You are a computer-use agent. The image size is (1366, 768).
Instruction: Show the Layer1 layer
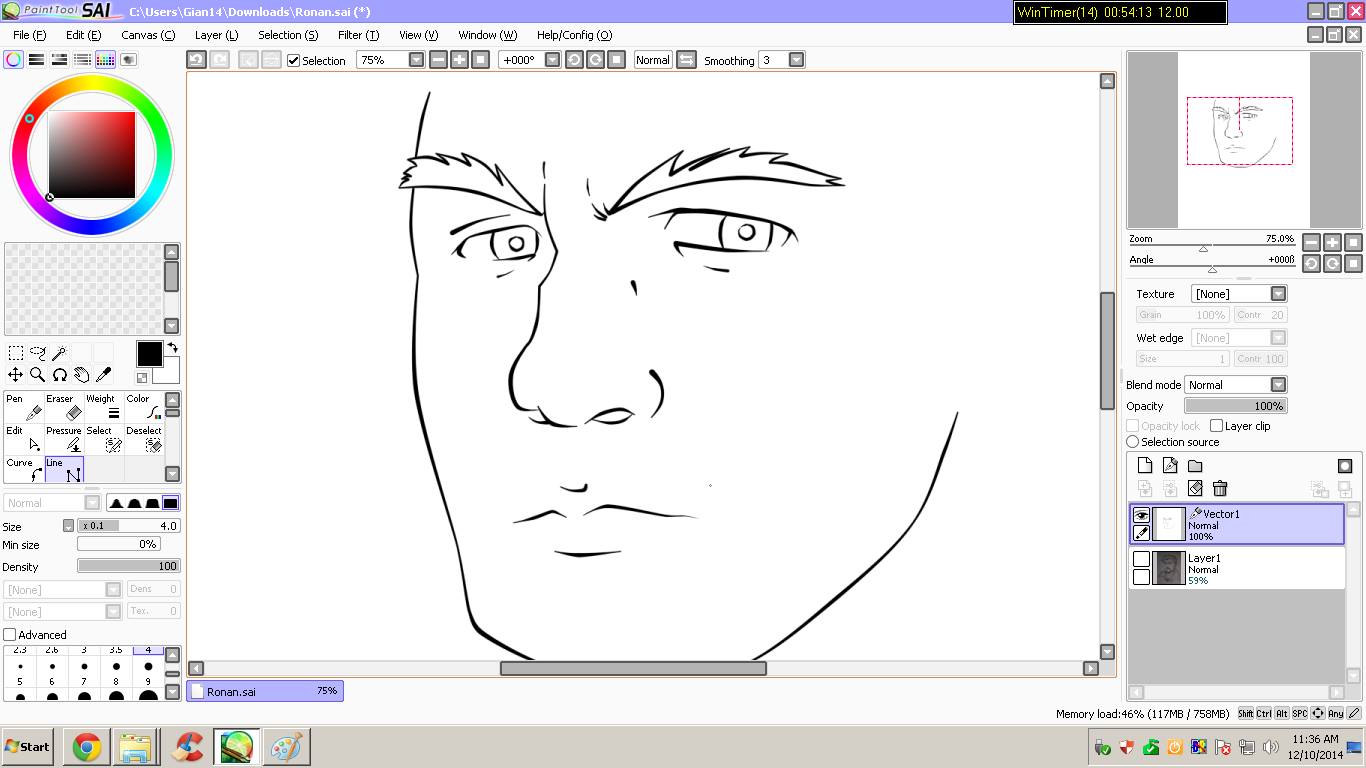pos(1141,559)
